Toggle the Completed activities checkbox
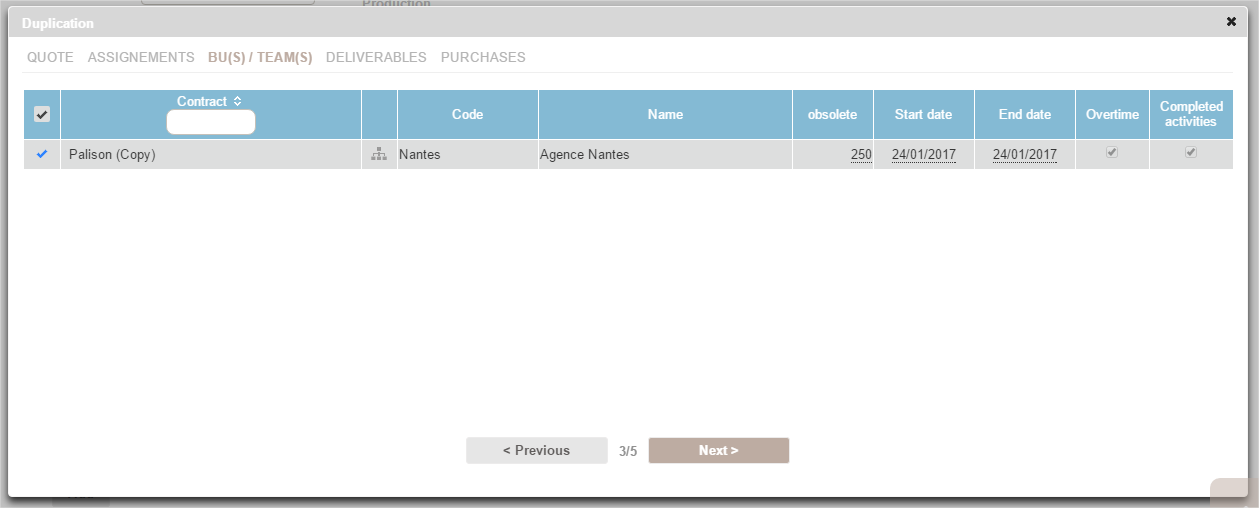Image resolution: width=1259 pixels, height=508 pixels. tap(1190, 153)
